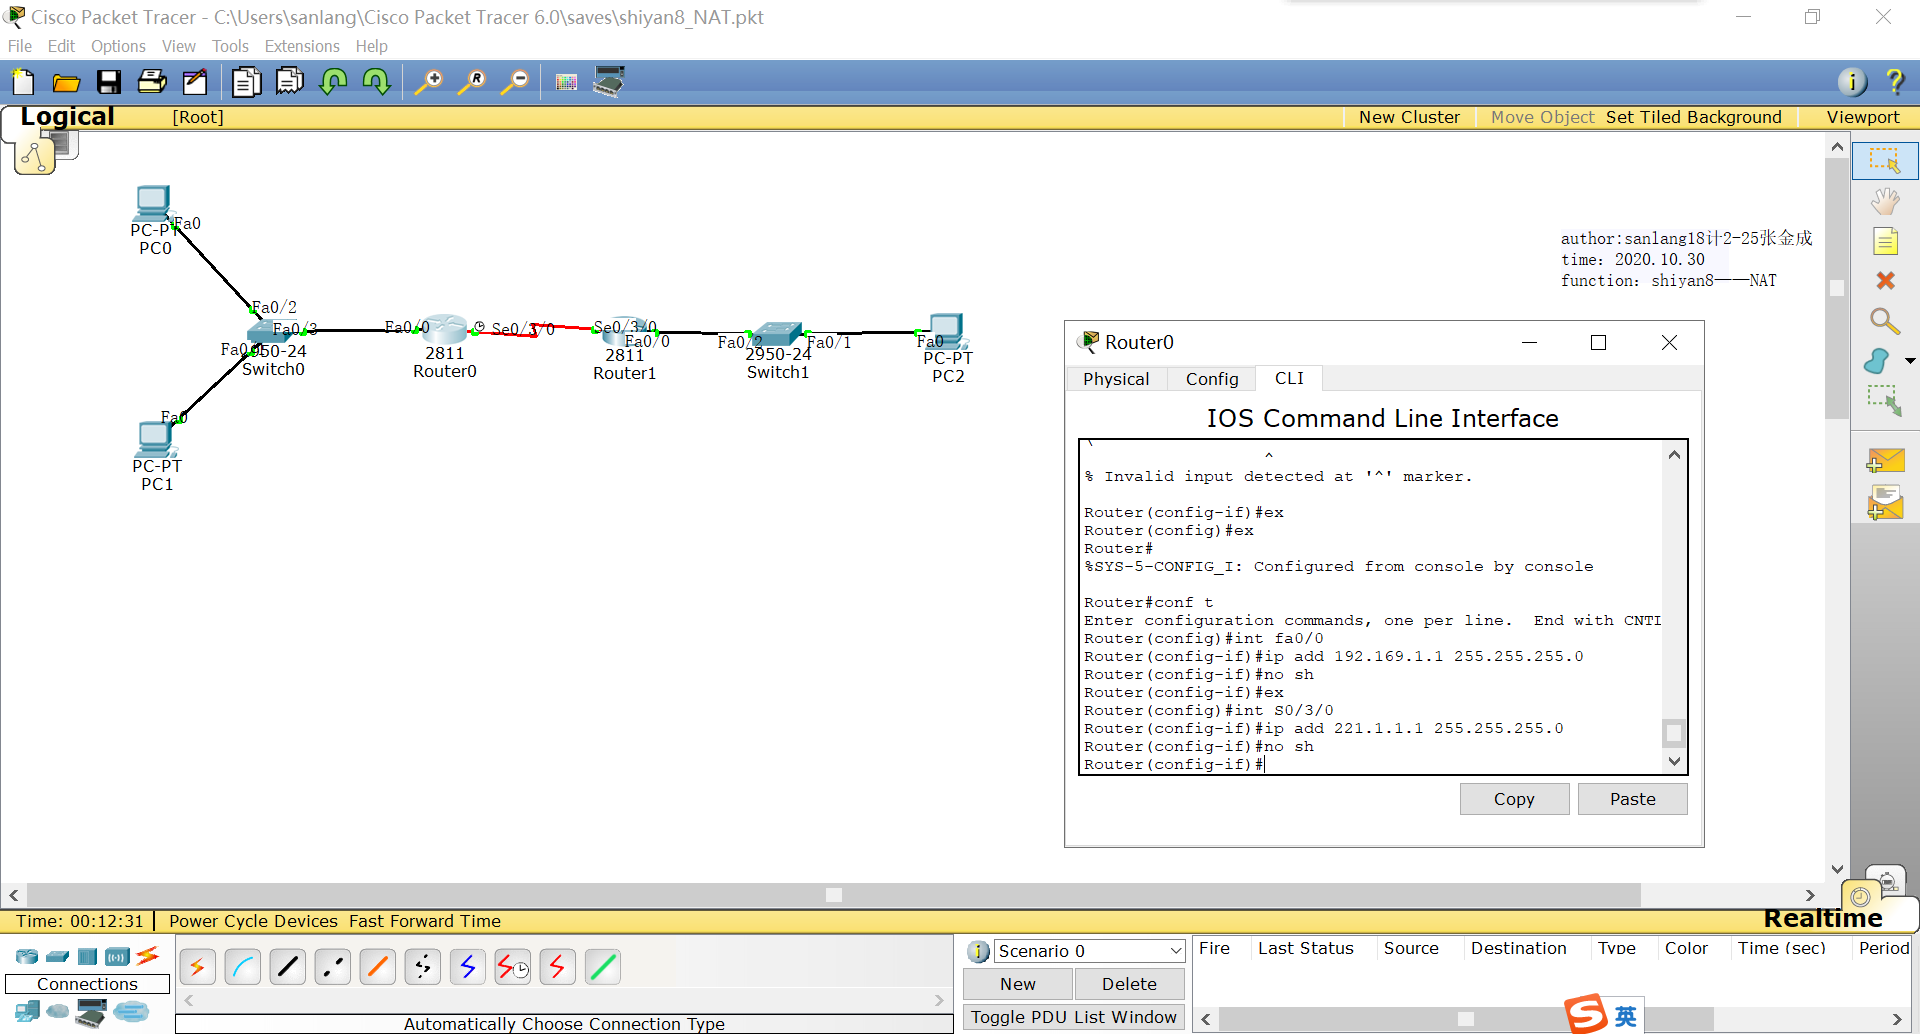
Task: Open the Extensions menu
Action: (x=302, y=46)
